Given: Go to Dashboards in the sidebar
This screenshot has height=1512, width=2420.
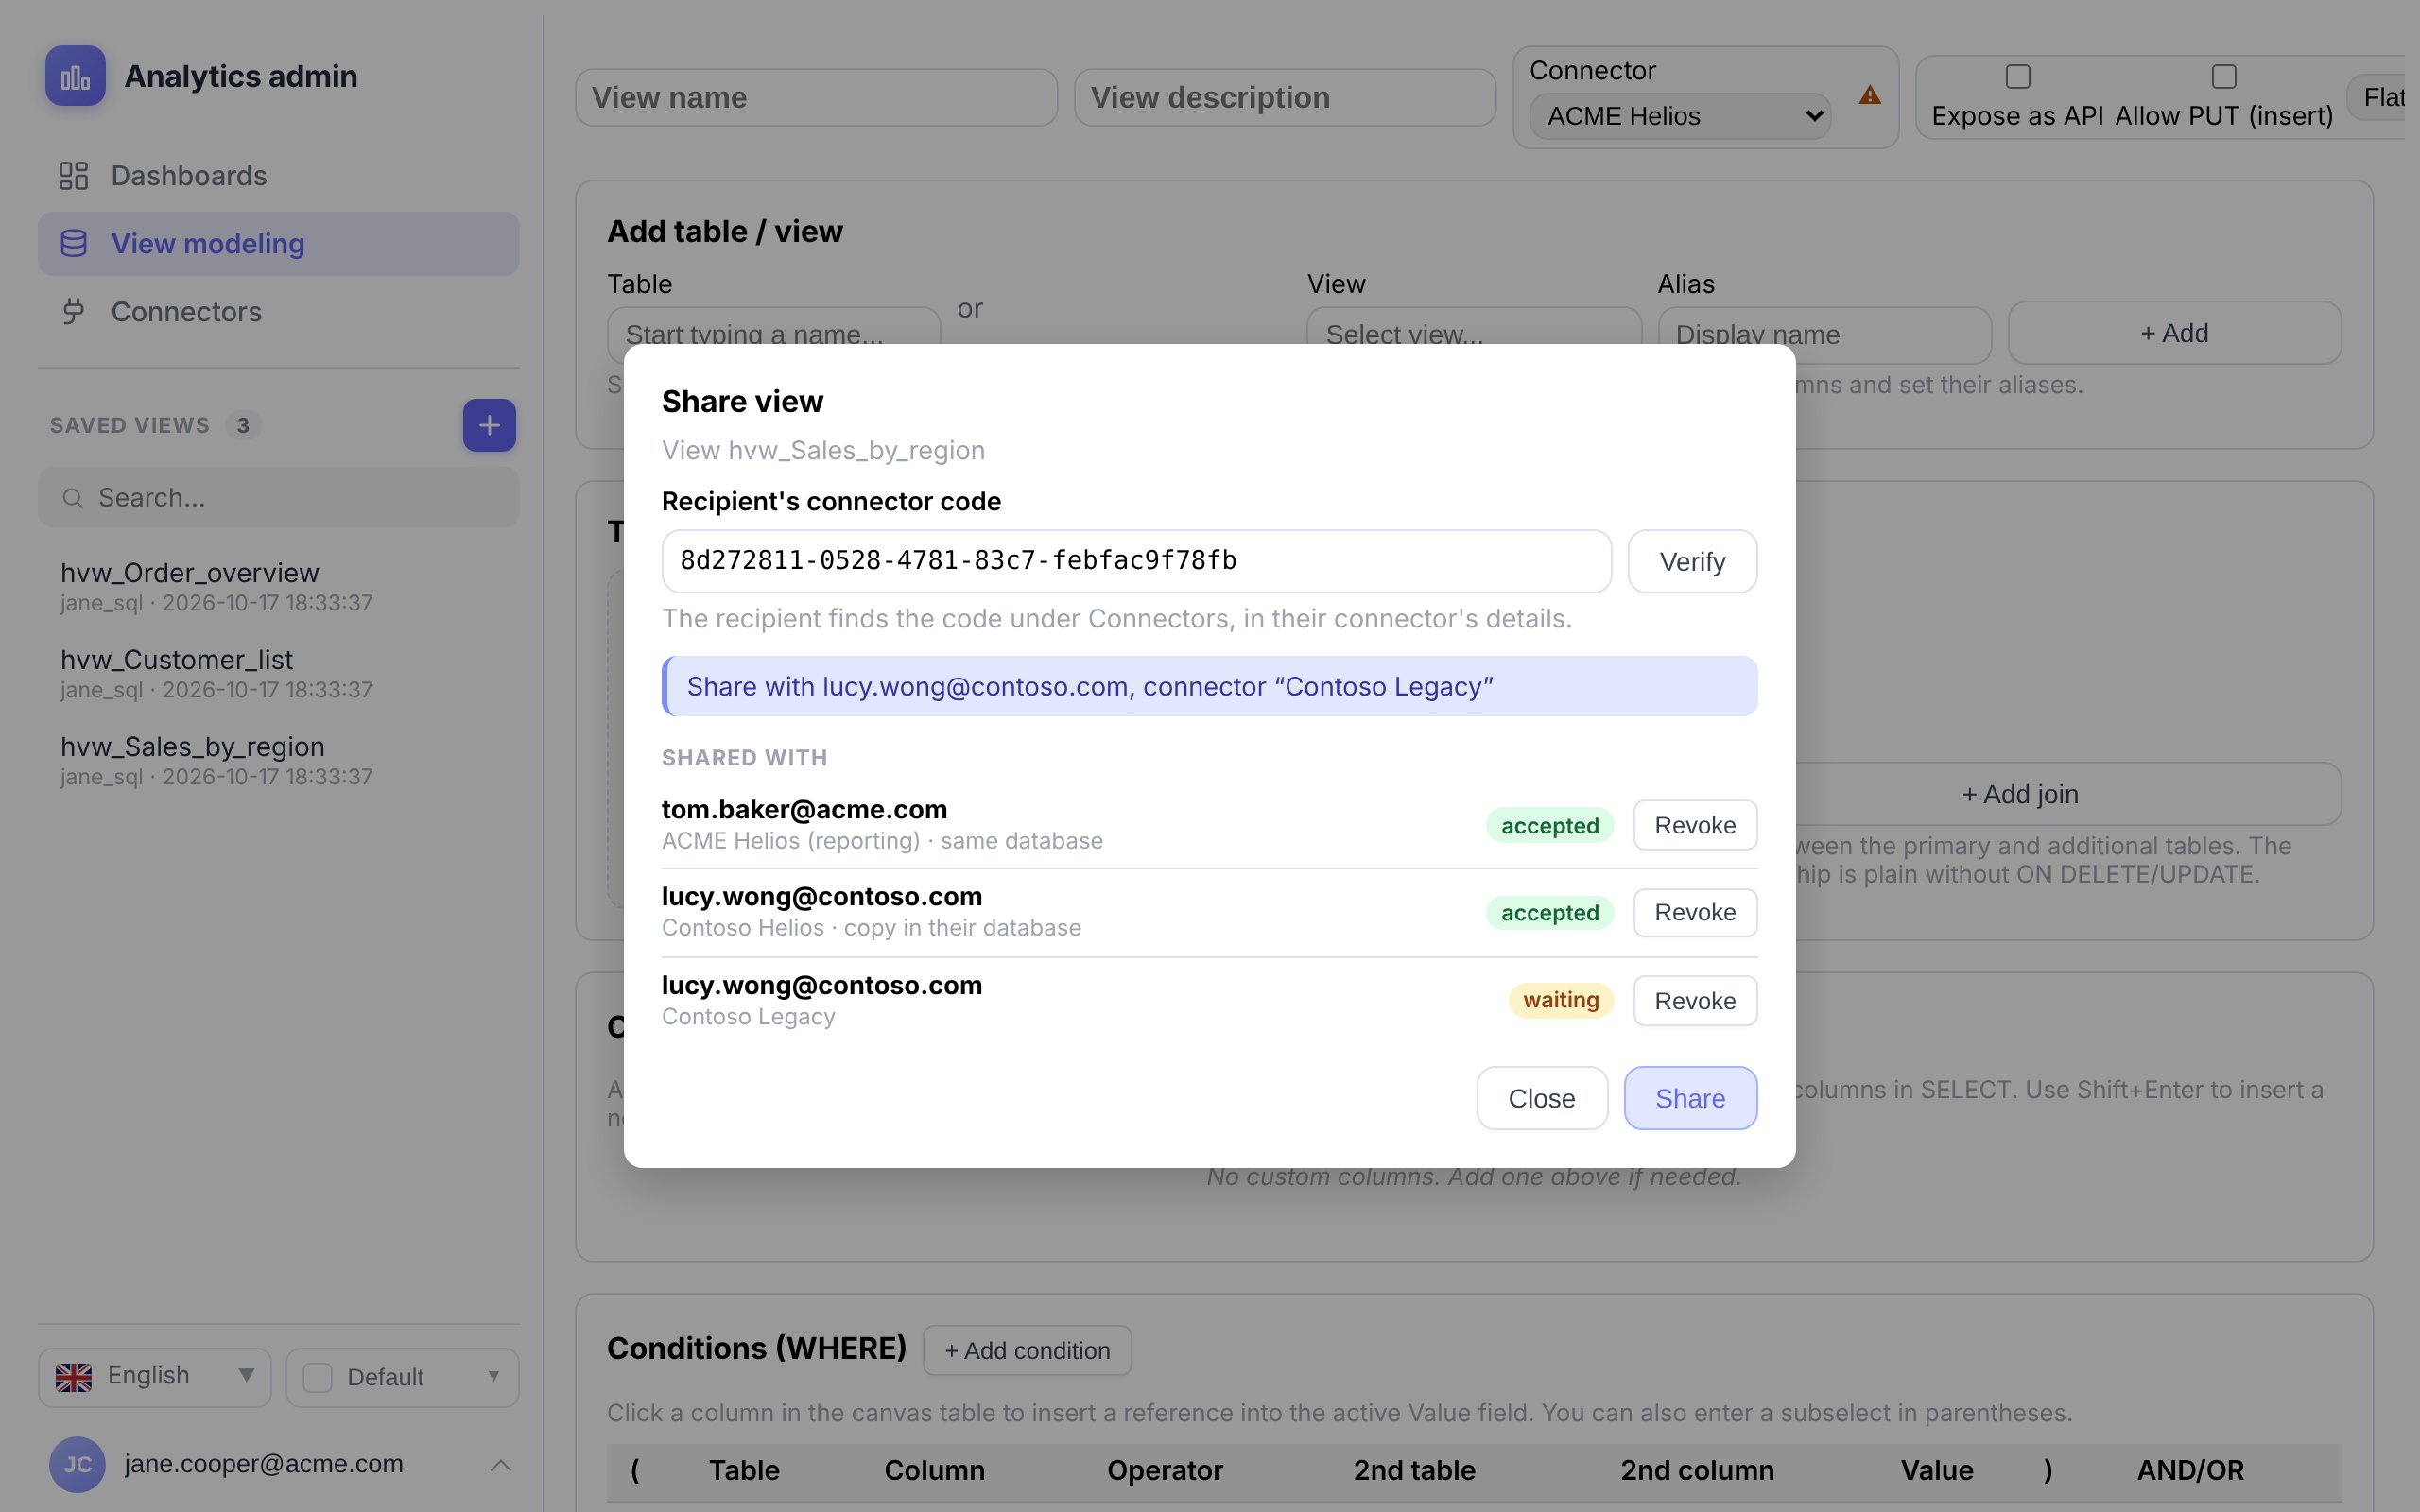Looking at the screenshot, I should (279, 176).
